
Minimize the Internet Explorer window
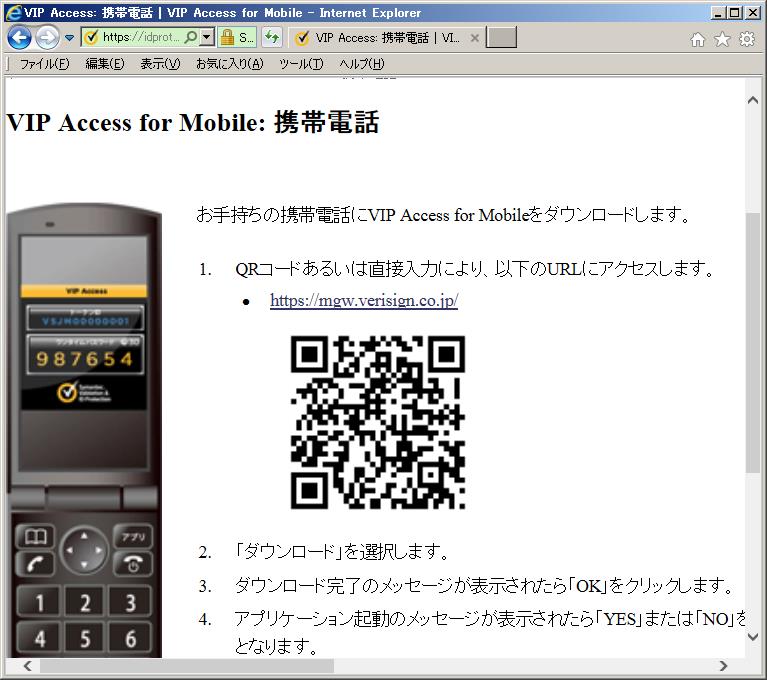click(x=717, y=13)
